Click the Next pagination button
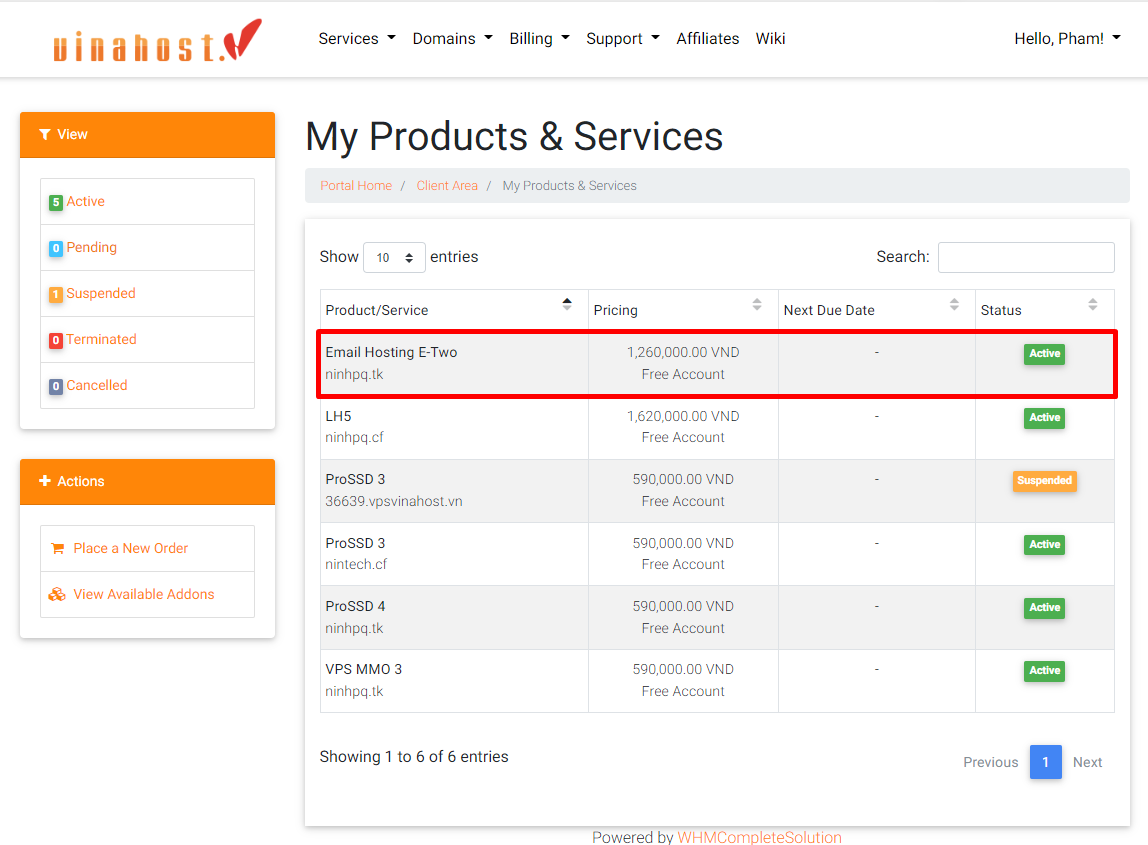Viewport: 1148px width, 845px height. (1087, 762)
